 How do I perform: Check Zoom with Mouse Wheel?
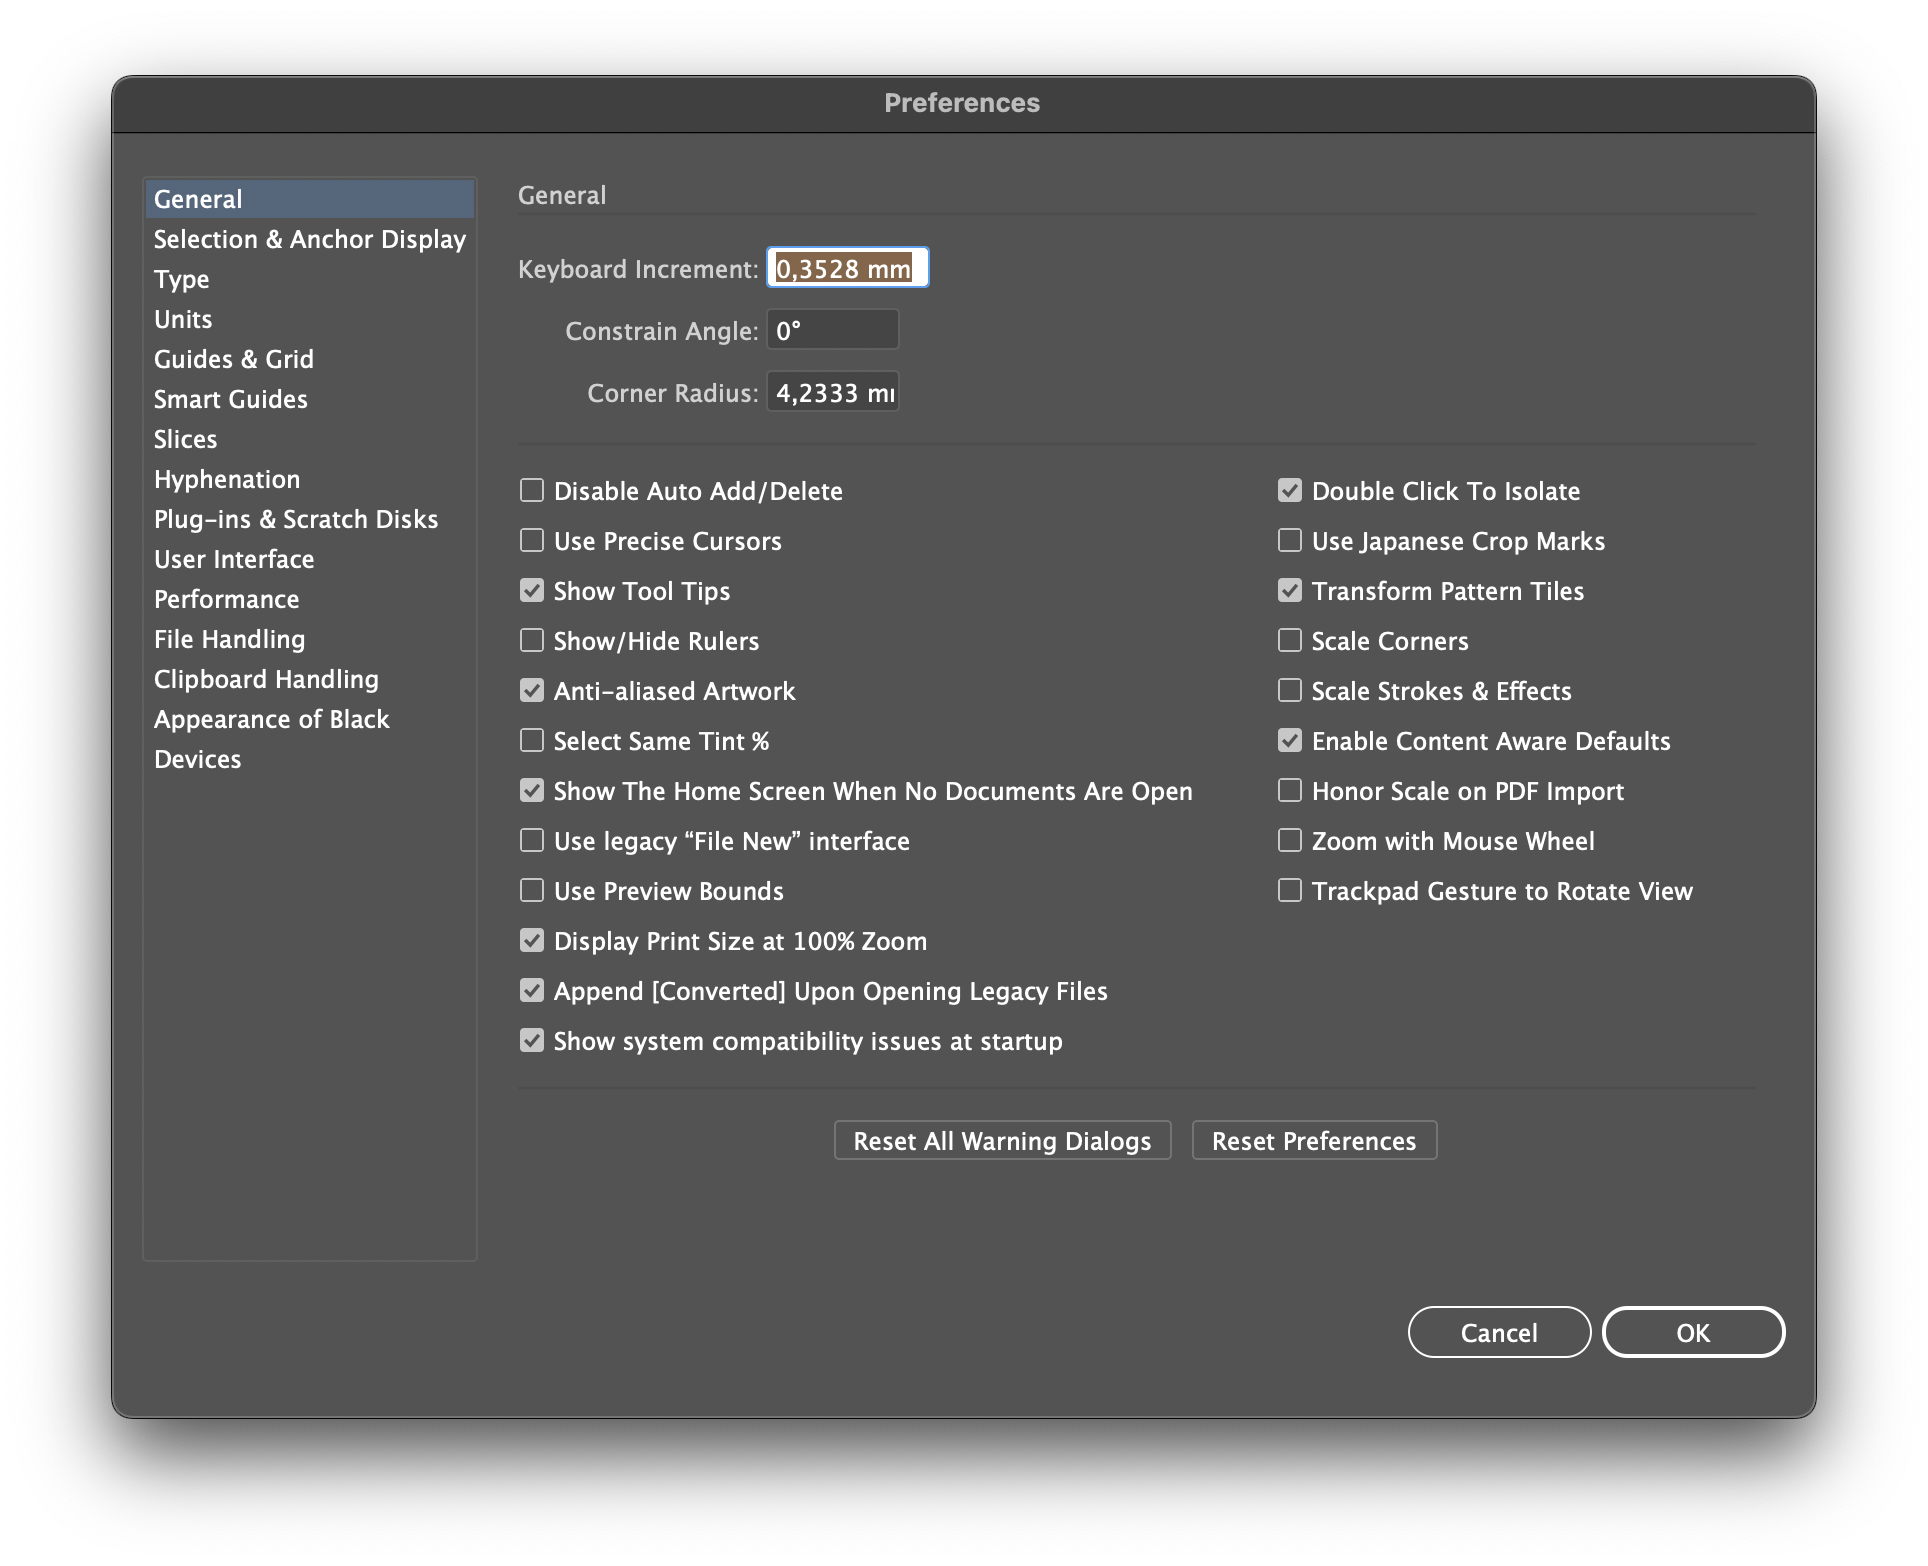click(x=1290, y=841)
